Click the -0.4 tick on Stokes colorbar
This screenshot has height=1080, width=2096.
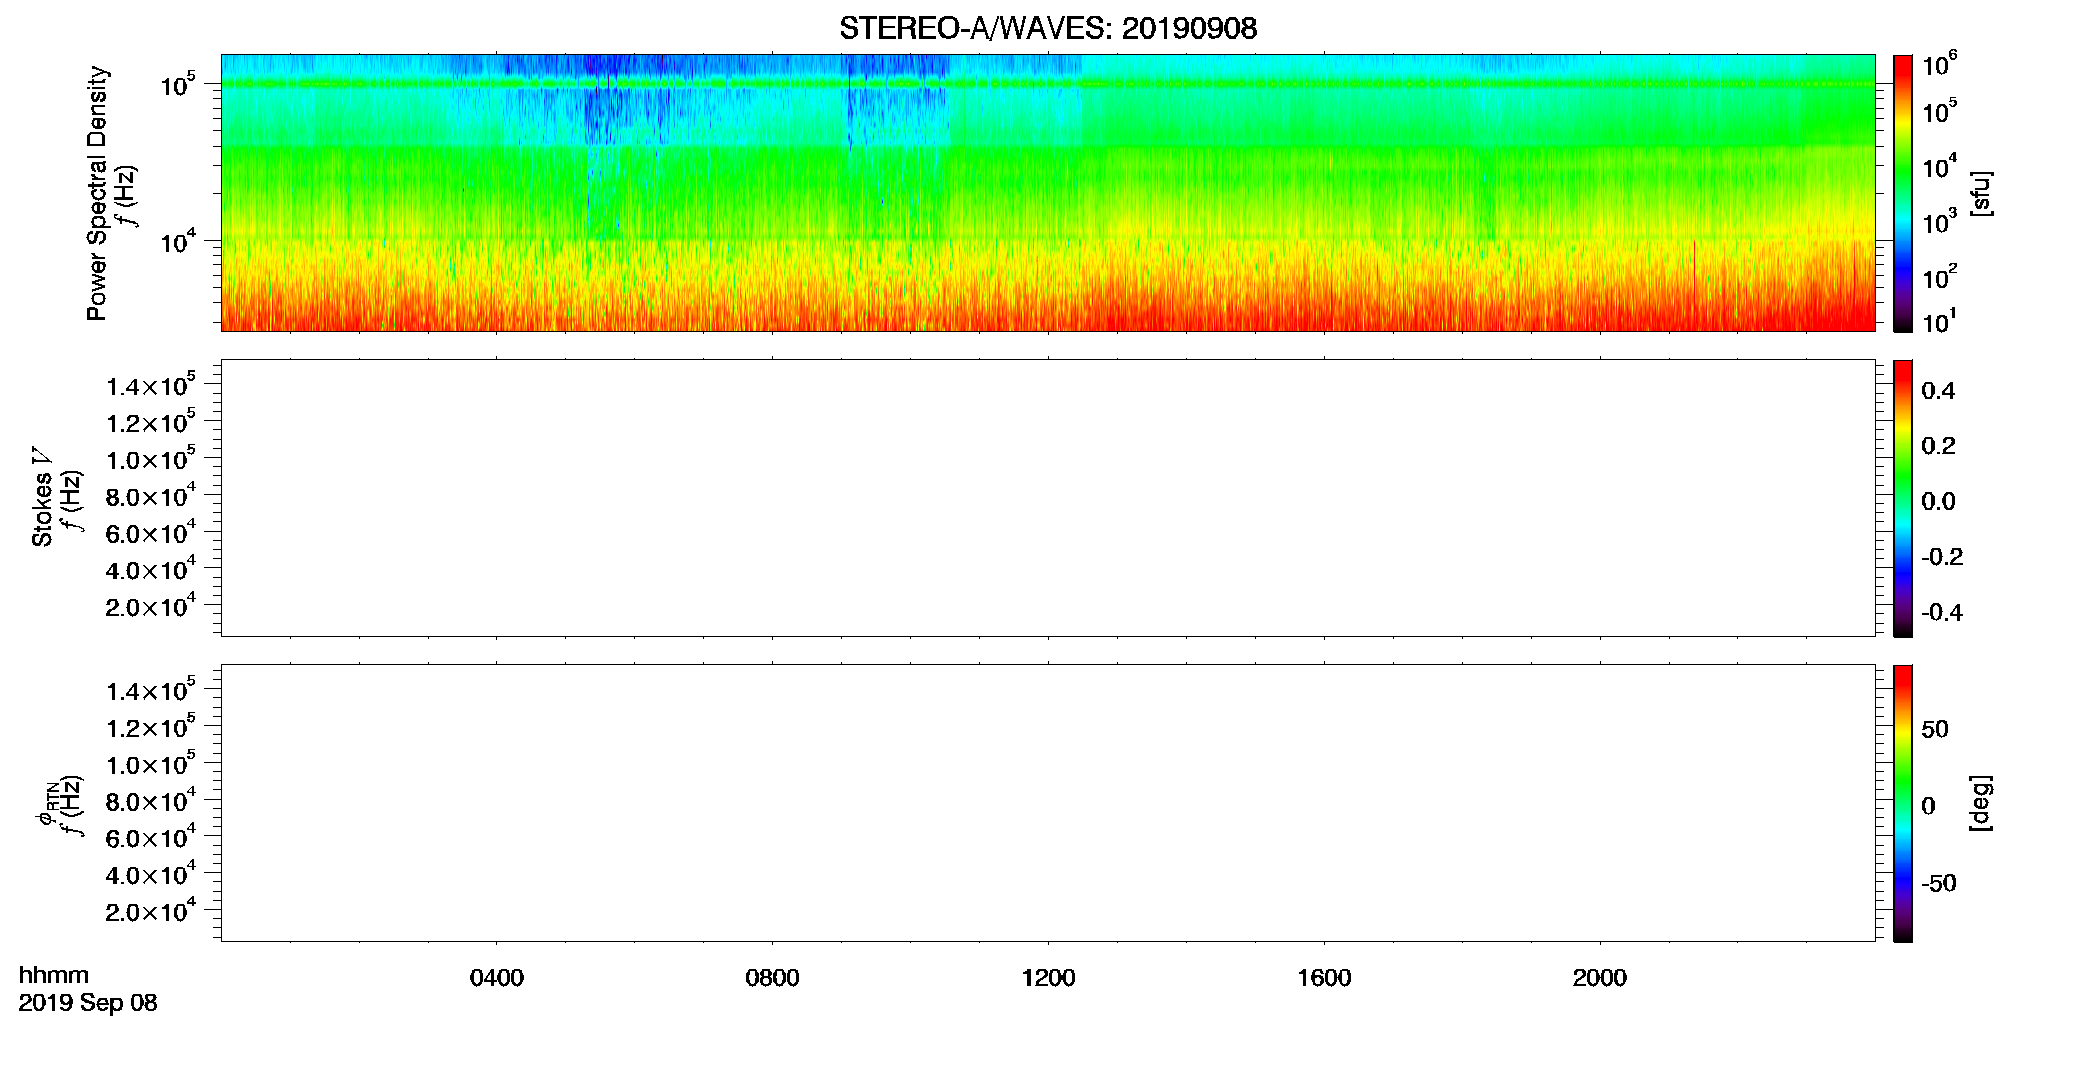click(x=1942, y=612)
